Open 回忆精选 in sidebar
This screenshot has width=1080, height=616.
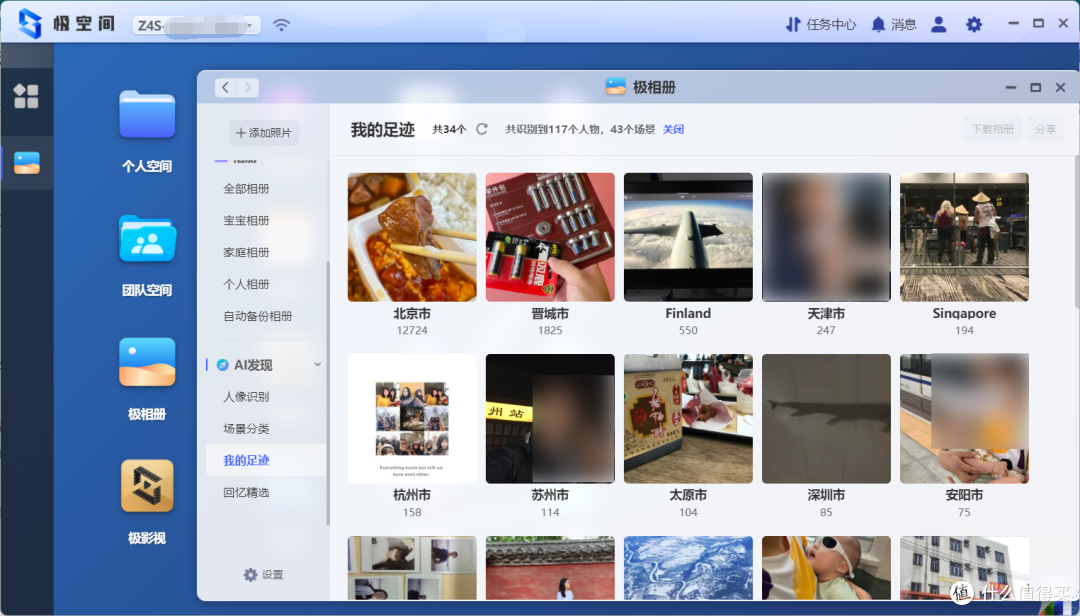click(246, 492)
